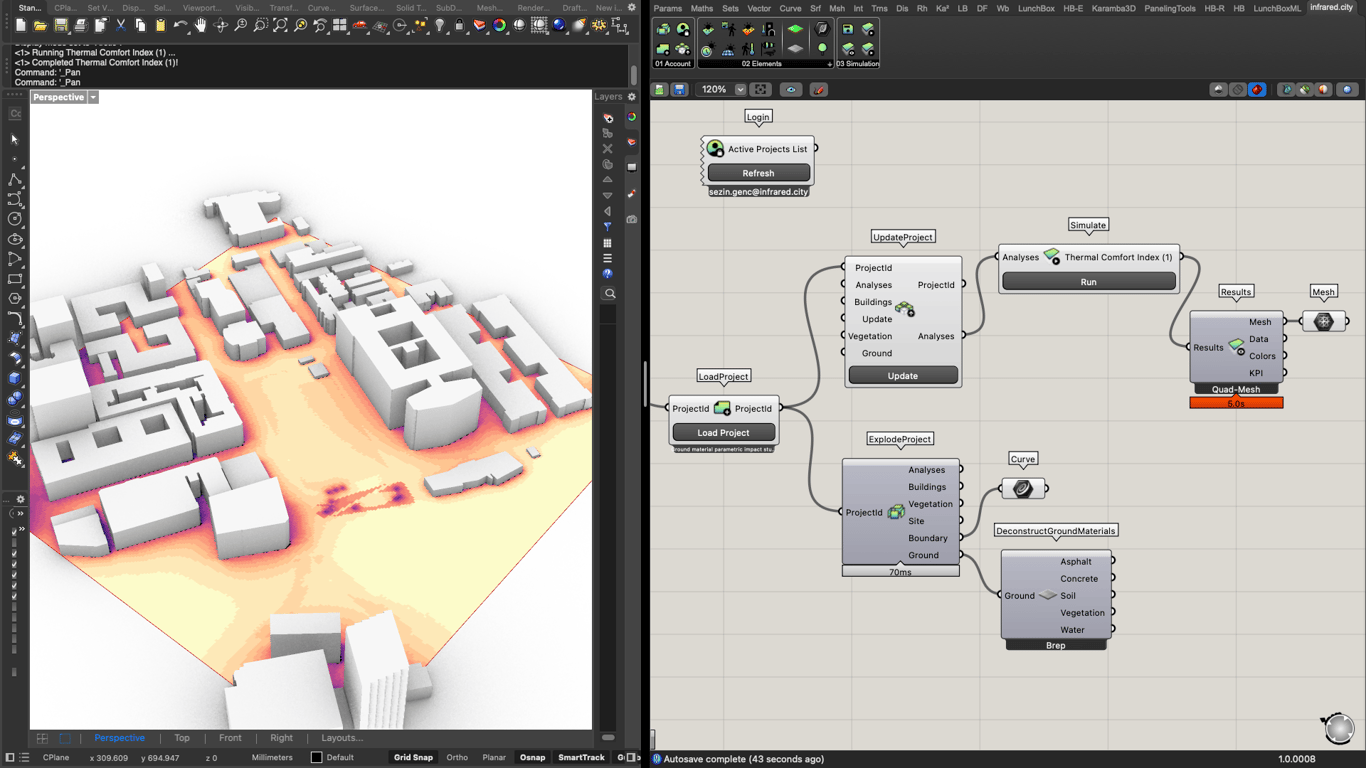
Task: Click the zoom extents icon in the canvas toolbar
Action: click(x=759, y=89)
